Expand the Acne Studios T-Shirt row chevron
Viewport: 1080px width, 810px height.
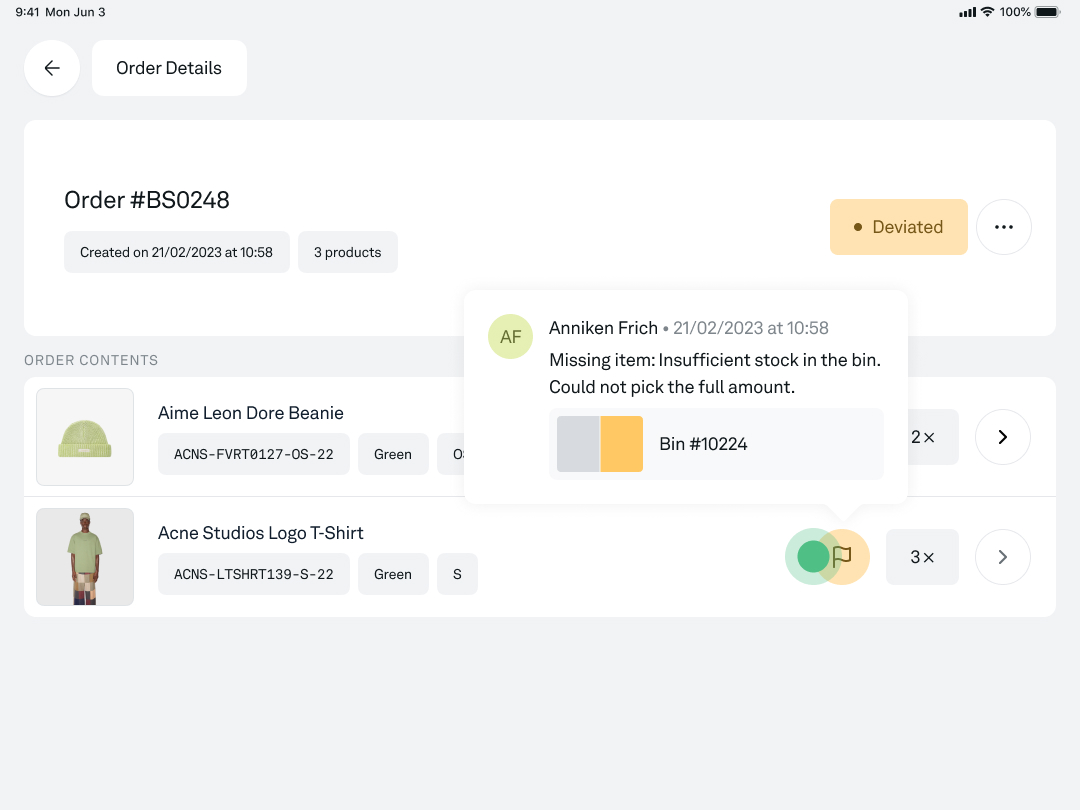click(x=1002, y=557)
